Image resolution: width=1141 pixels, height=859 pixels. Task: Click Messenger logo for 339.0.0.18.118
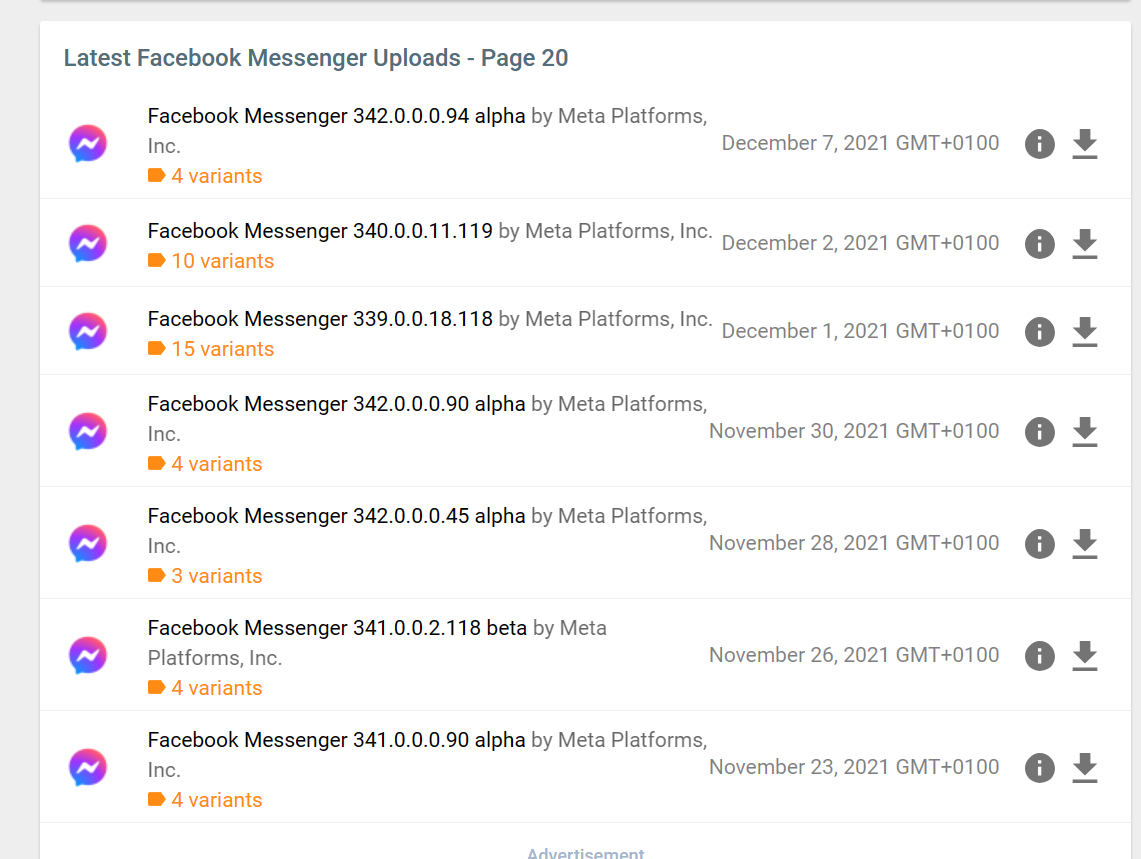[x=88, y=331]
